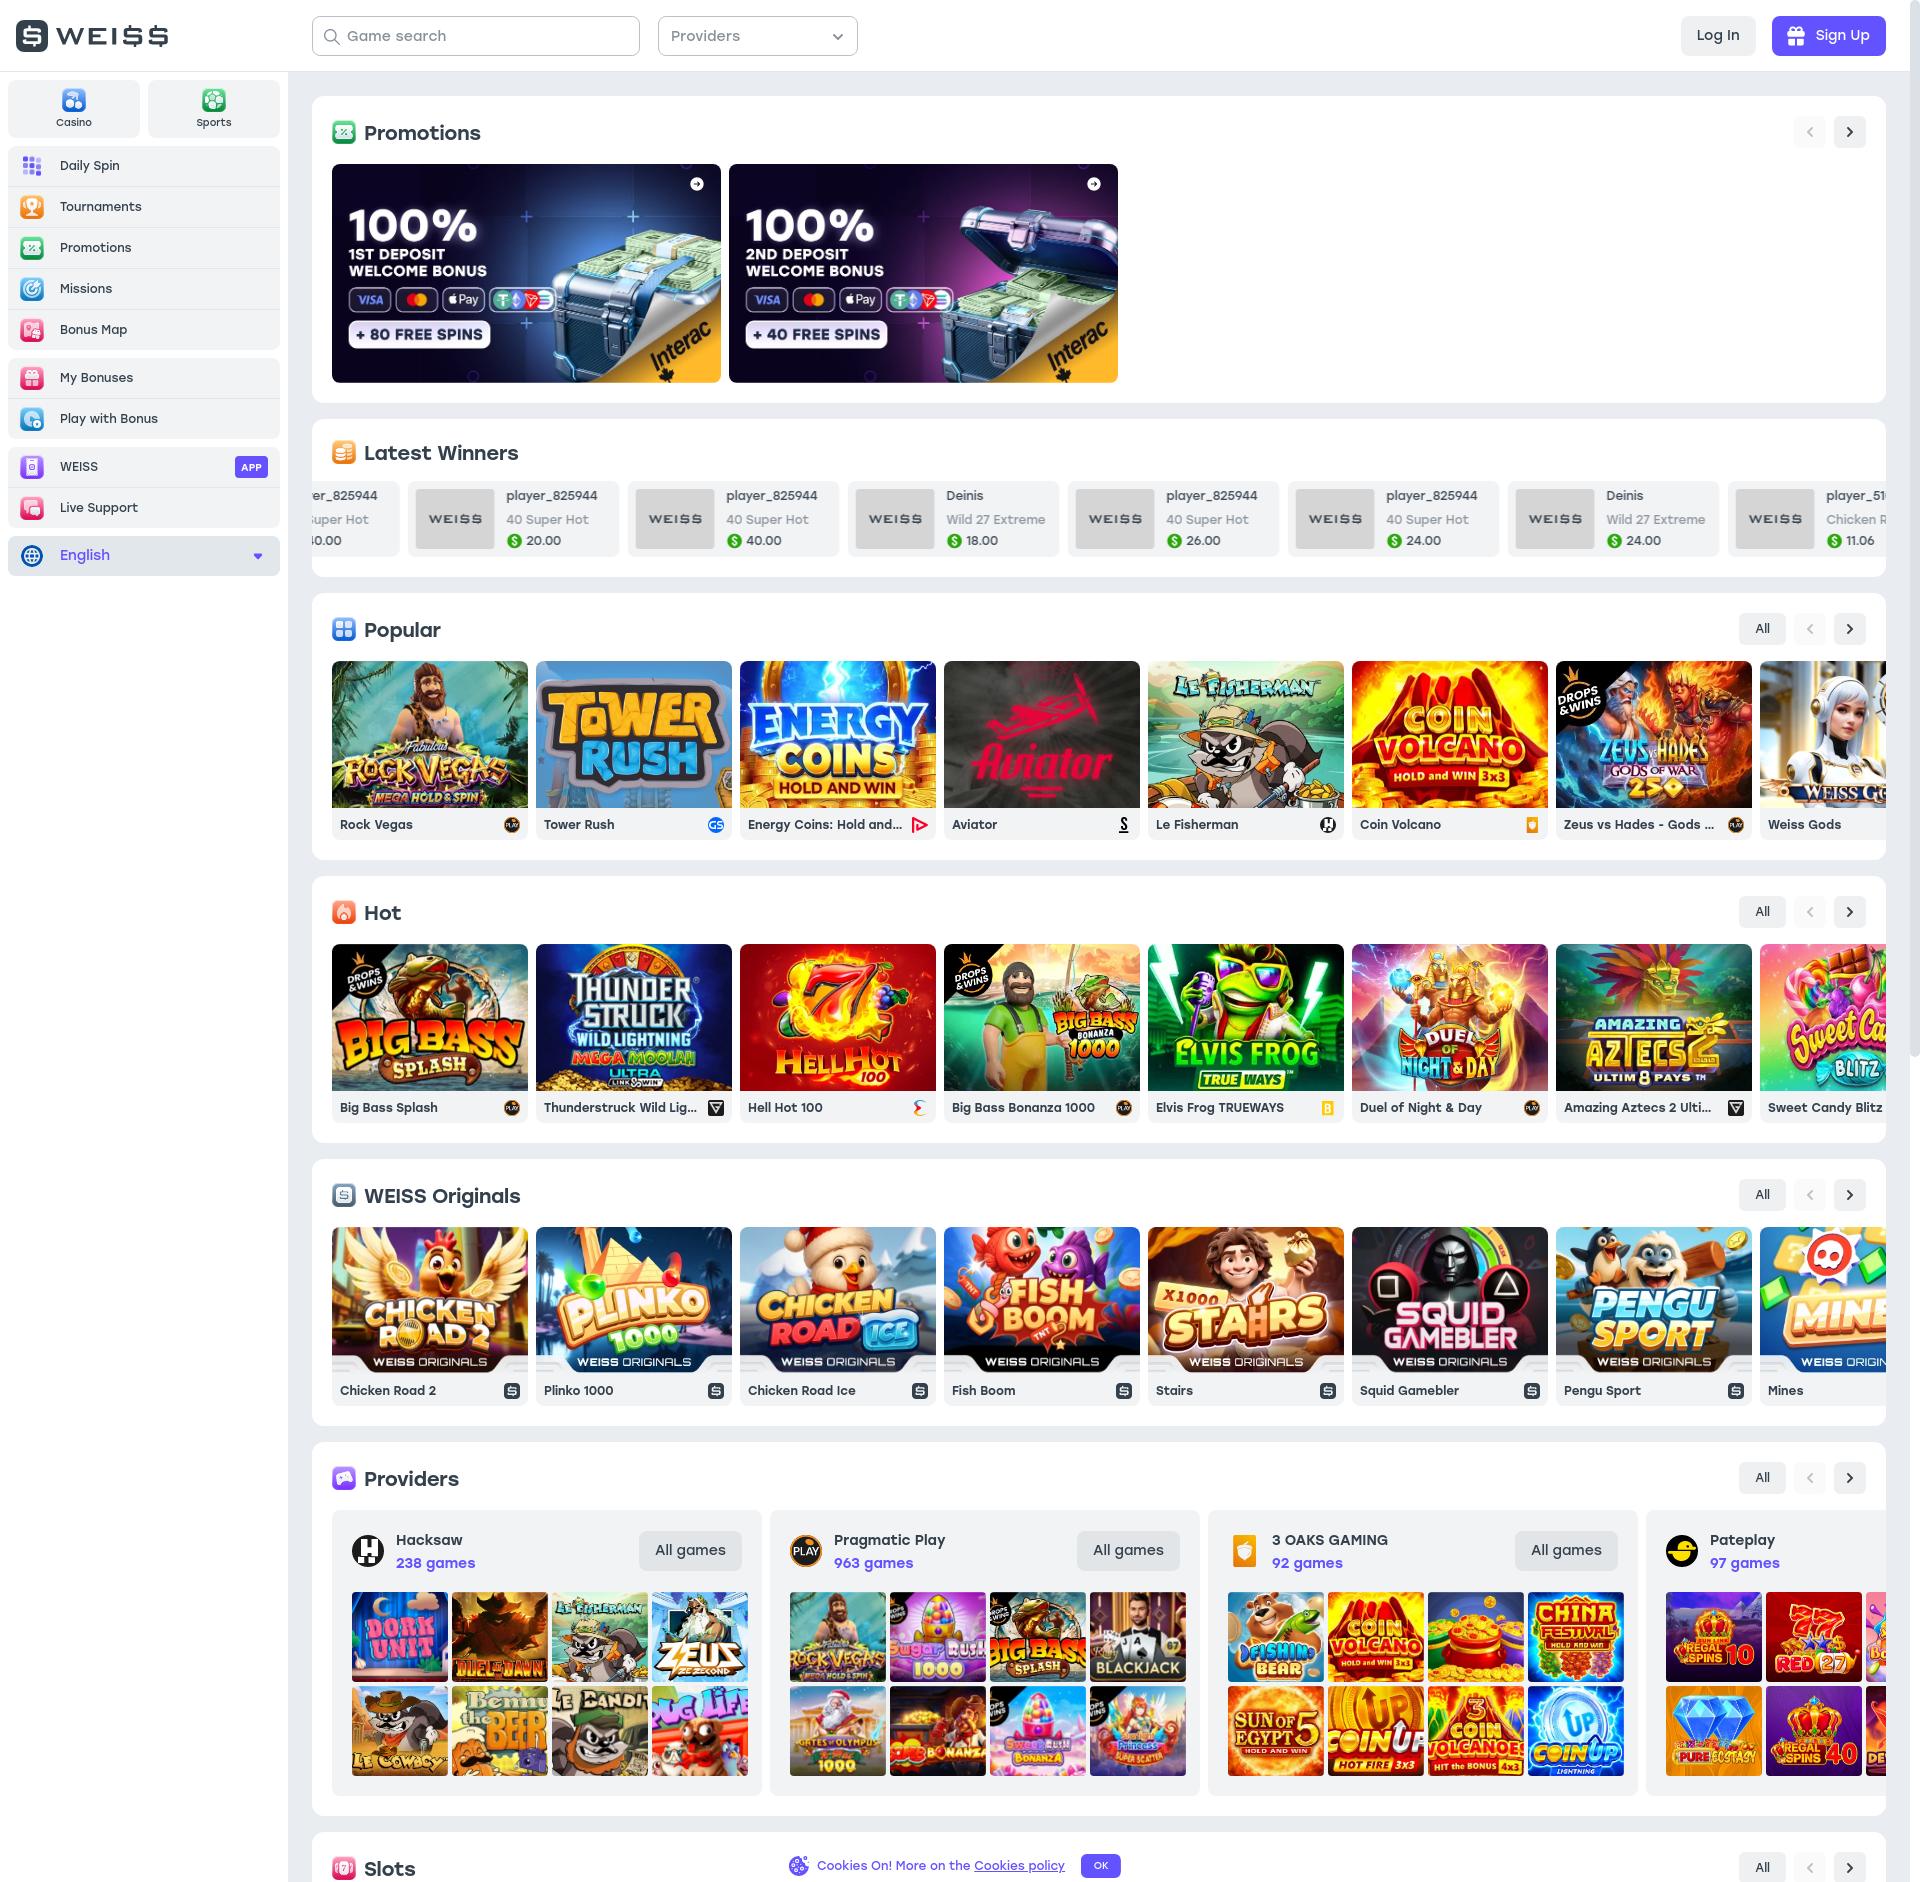1920x1882 pixels.
Task: Switch to the Sports section icon
Action: 213,100
